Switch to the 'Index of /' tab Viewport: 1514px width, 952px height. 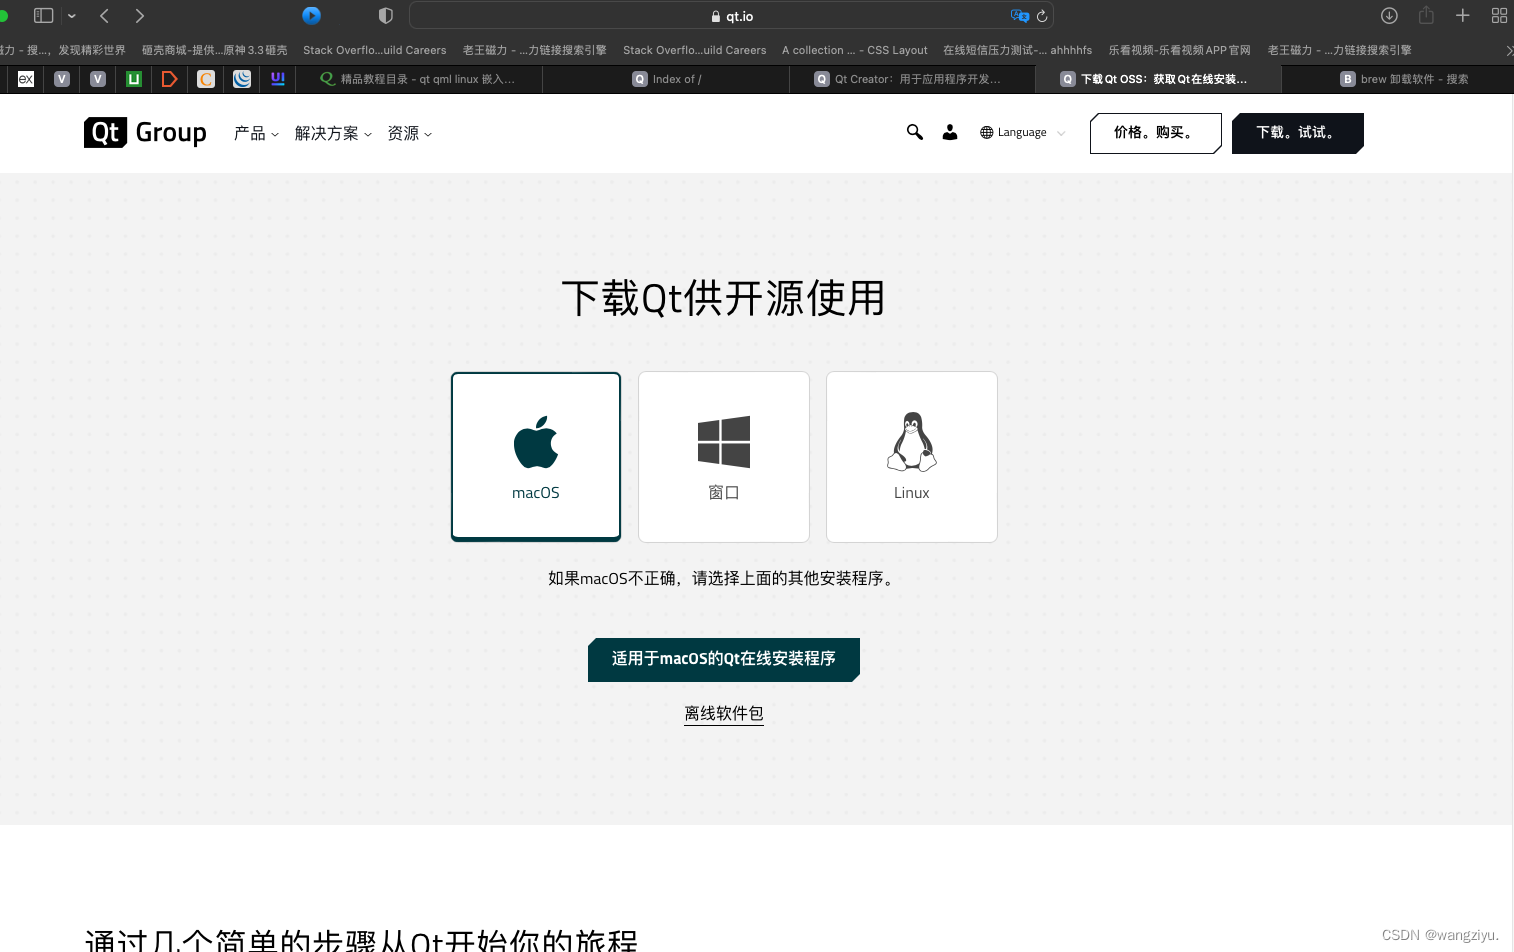(x=666, y=79)
